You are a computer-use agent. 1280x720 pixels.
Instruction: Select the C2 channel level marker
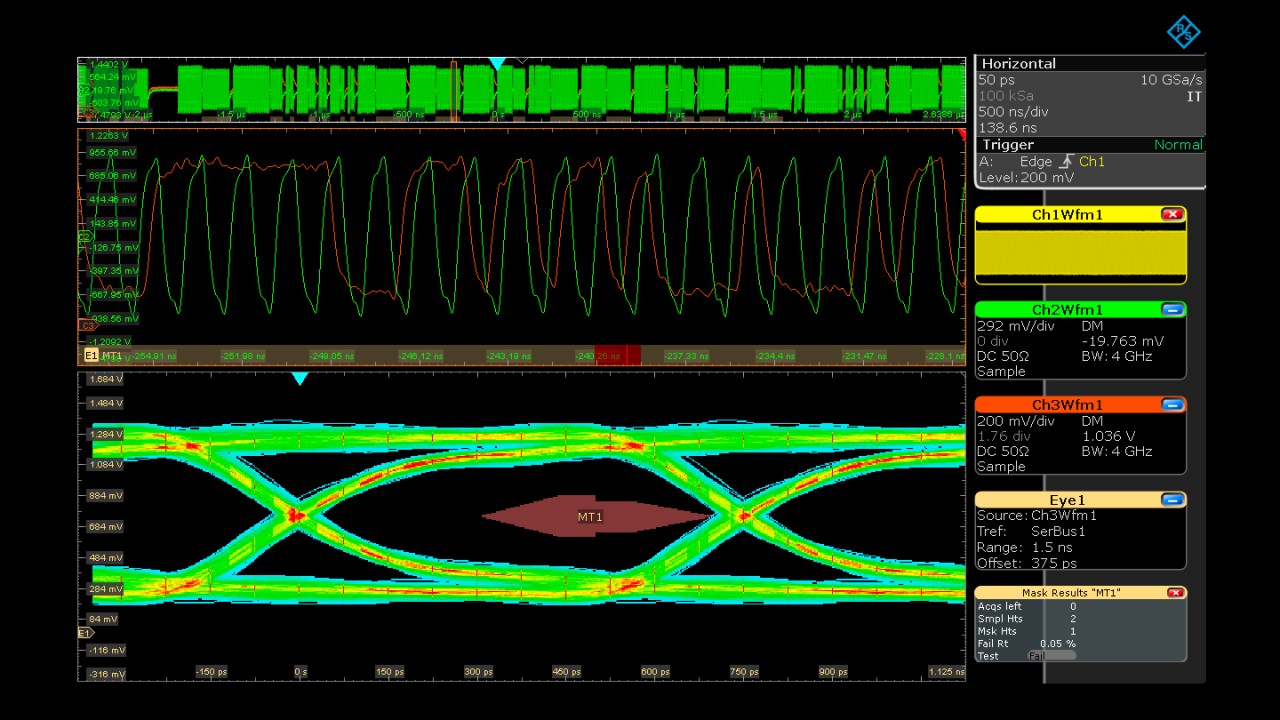[x=85, y=236]
